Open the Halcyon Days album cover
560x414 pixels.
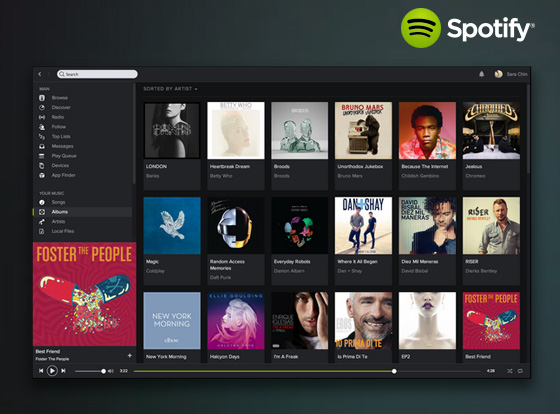click(x=236, y=320)
